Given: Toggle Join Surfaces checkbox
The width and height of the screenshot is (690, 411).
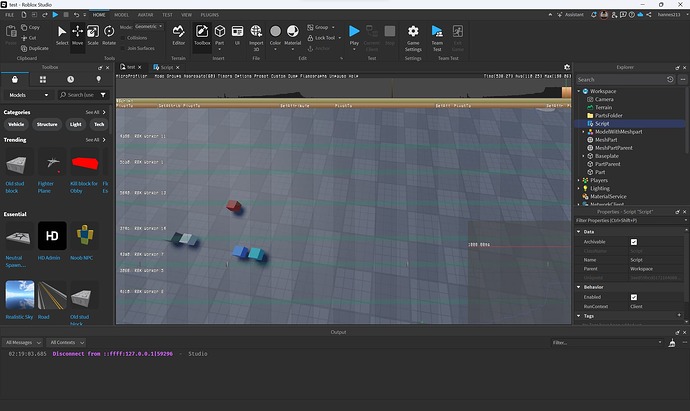Looking at the screenshot, I should point(123,48).
